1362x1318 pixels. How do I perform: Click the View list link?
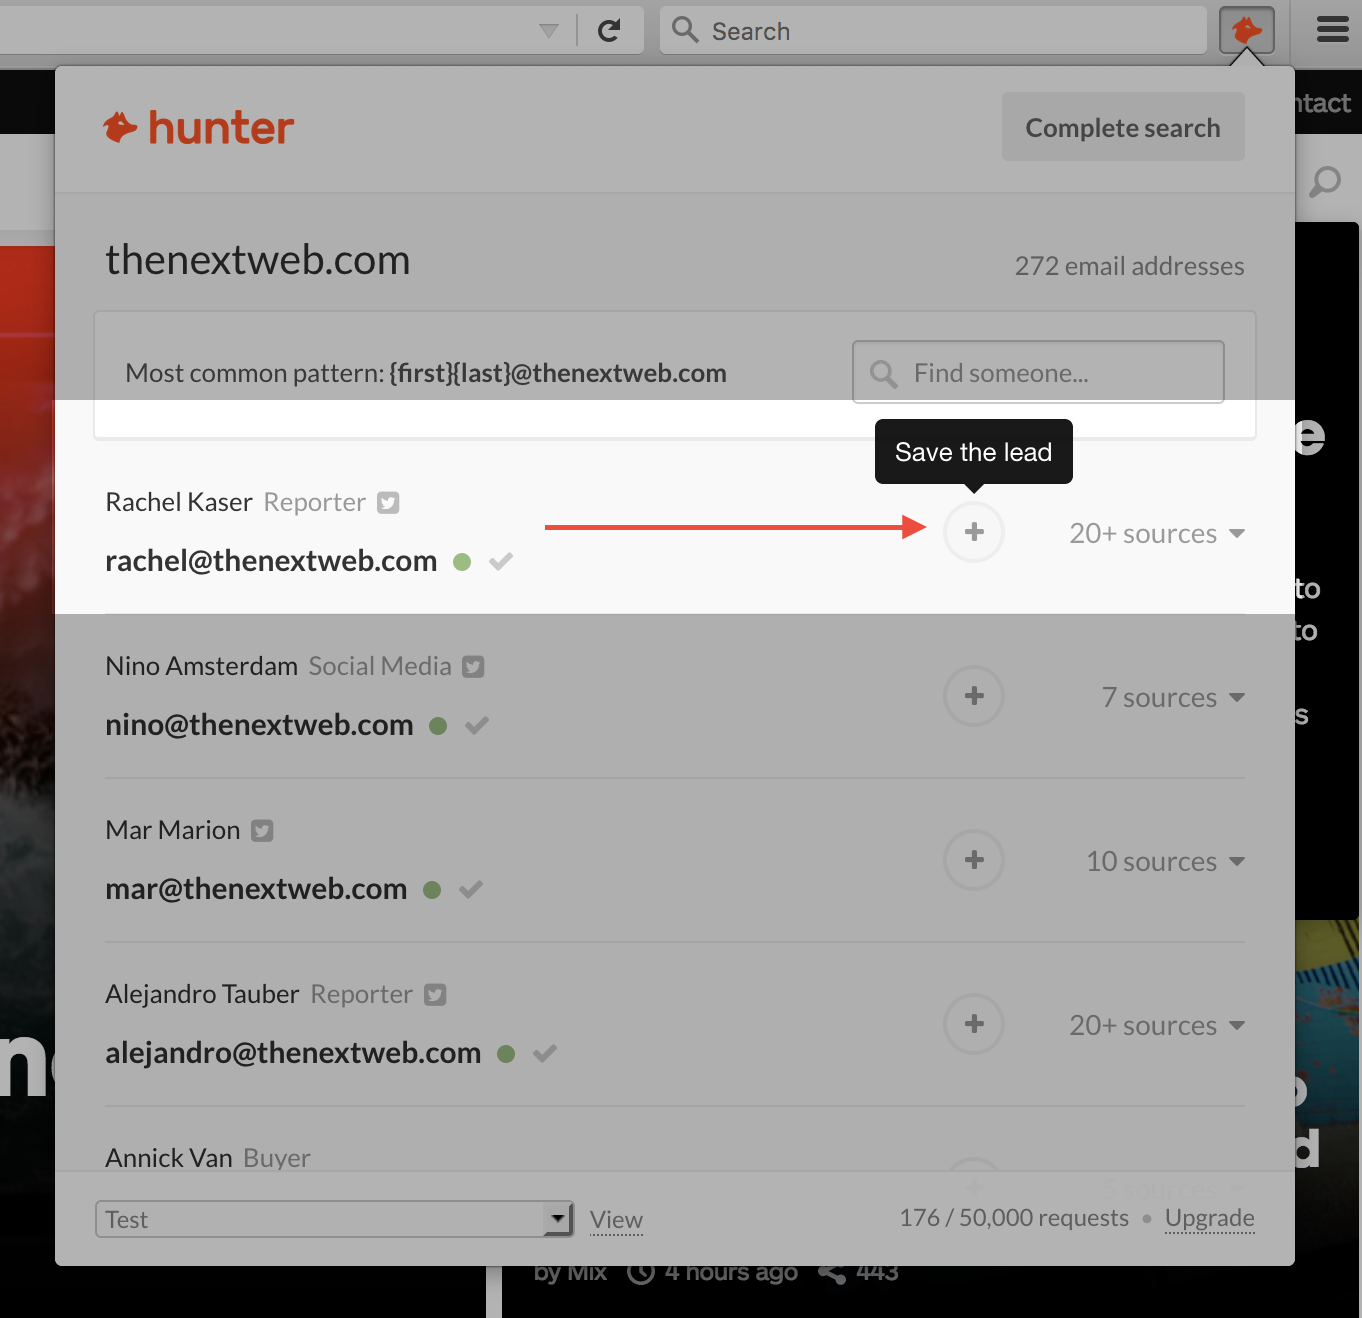(x=616, y=1220)
